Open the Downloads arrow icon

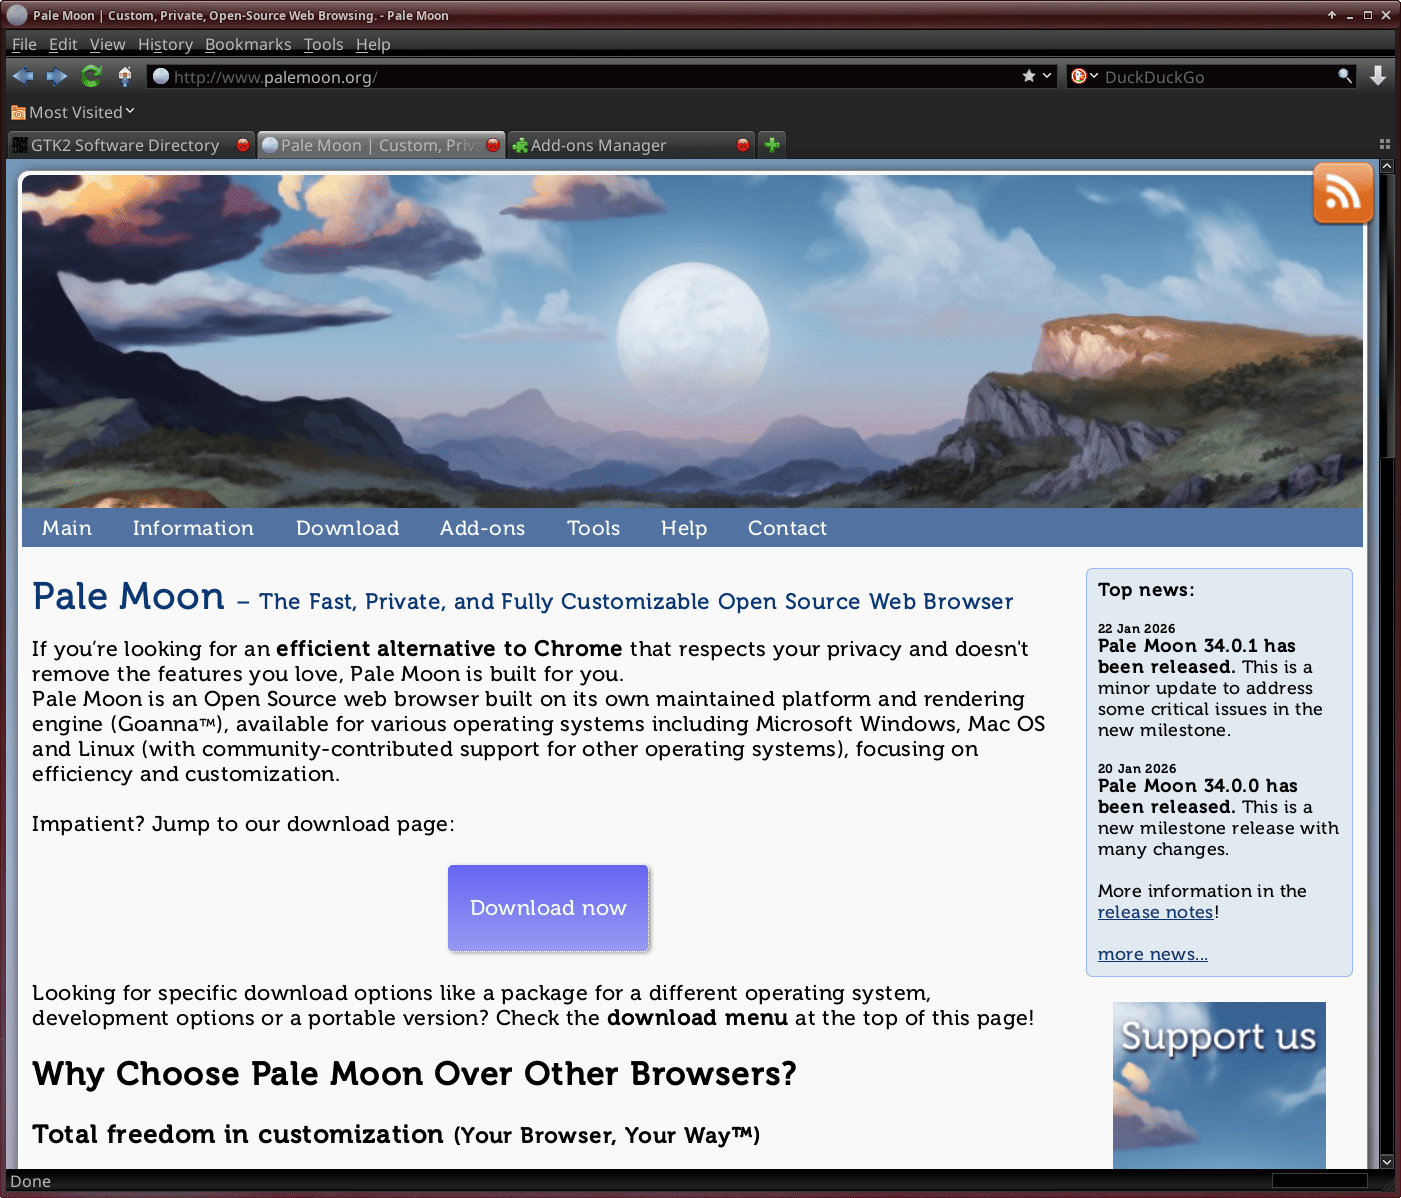[1377, 76]
